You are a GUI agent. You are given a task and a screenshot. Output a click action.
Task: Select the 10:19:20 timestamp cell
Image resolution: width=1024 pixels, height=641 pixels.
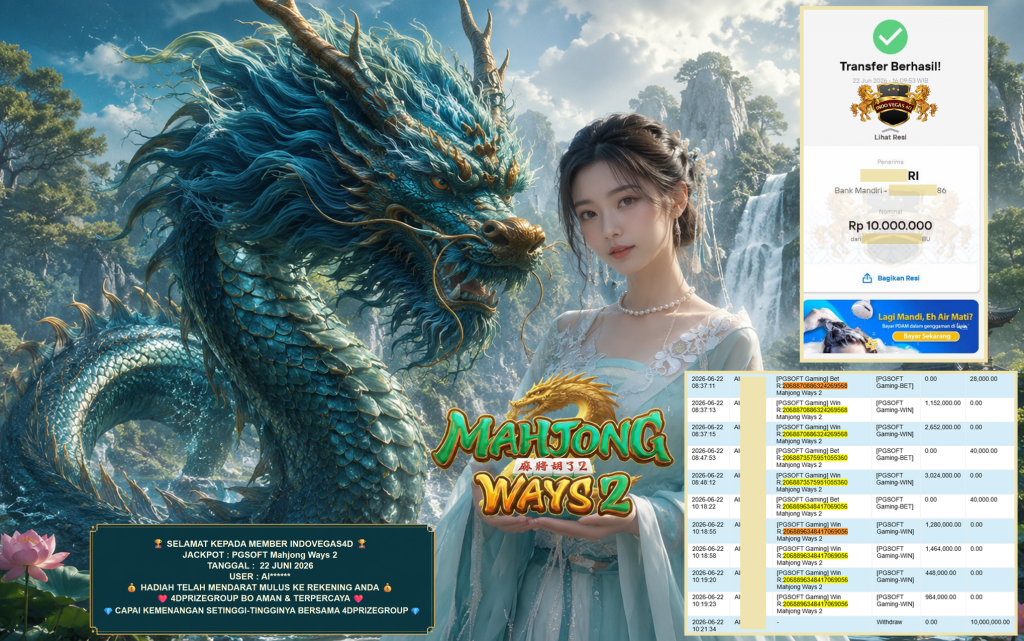[707, 576]
